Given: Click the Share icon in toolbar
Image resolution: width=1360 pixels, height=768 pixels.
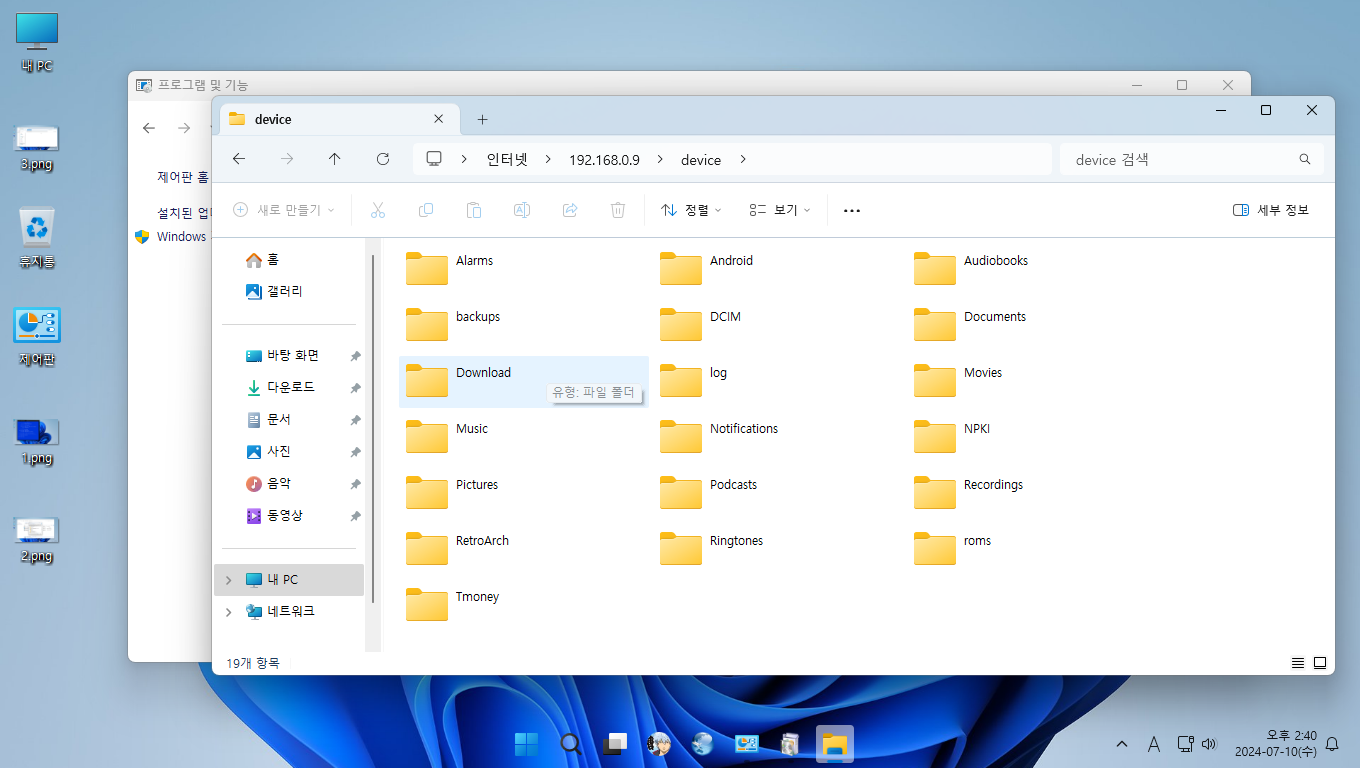Looking at the screenshot, I should pos(570,210).
